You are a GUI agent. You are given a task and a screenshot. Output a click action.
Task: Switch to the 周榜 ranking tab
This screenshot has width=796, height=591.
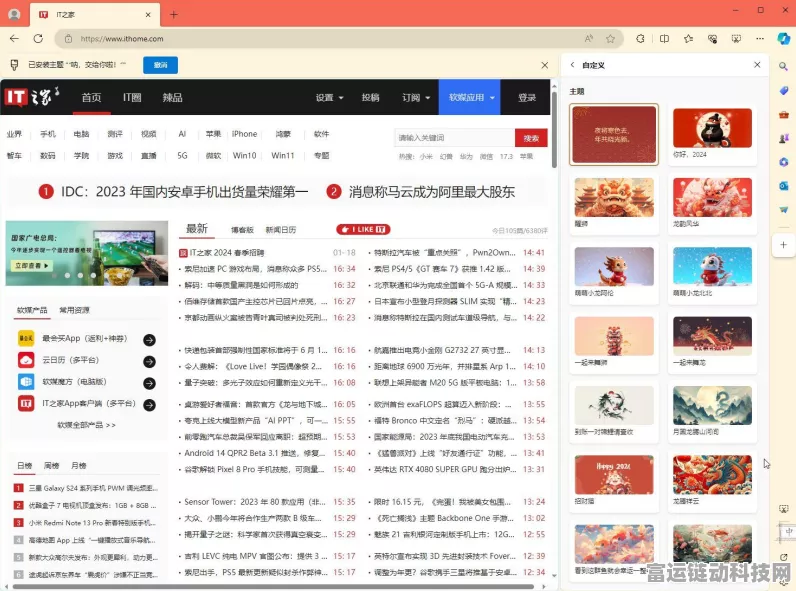click(x=51, y=465)
